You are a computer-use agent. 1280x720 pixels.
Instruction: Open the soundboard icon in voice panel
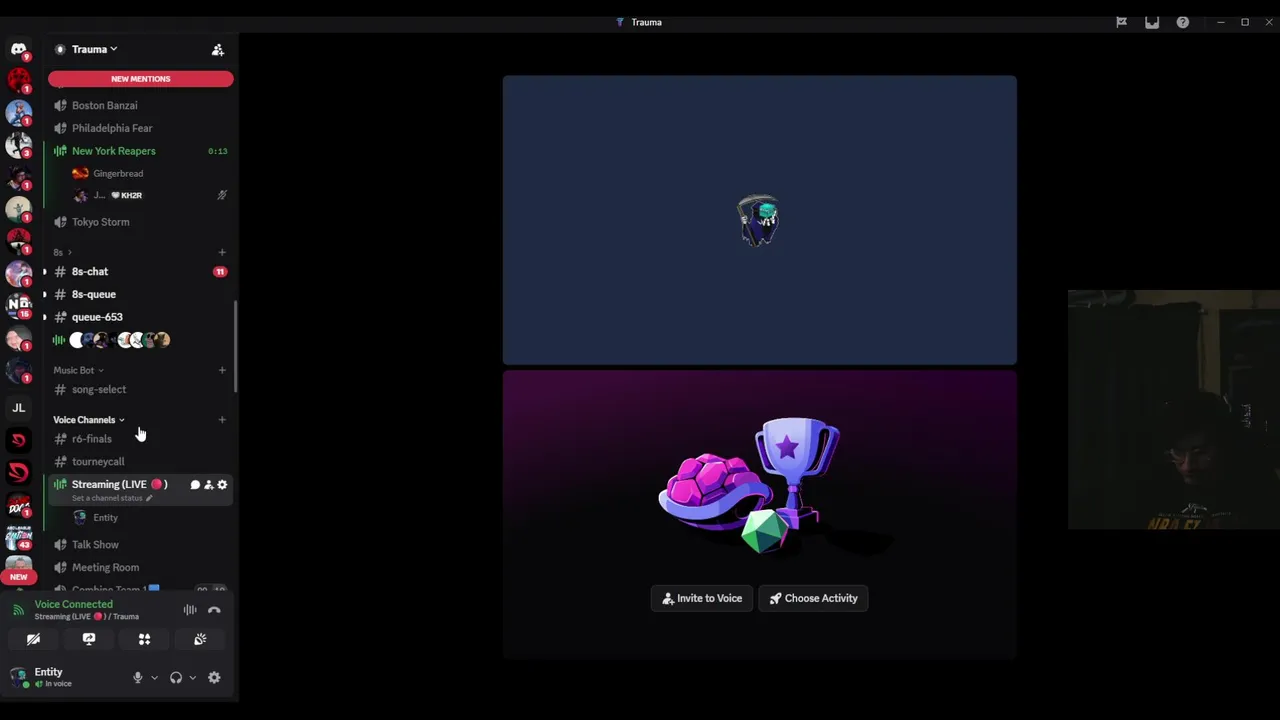(x=200, y=639)
